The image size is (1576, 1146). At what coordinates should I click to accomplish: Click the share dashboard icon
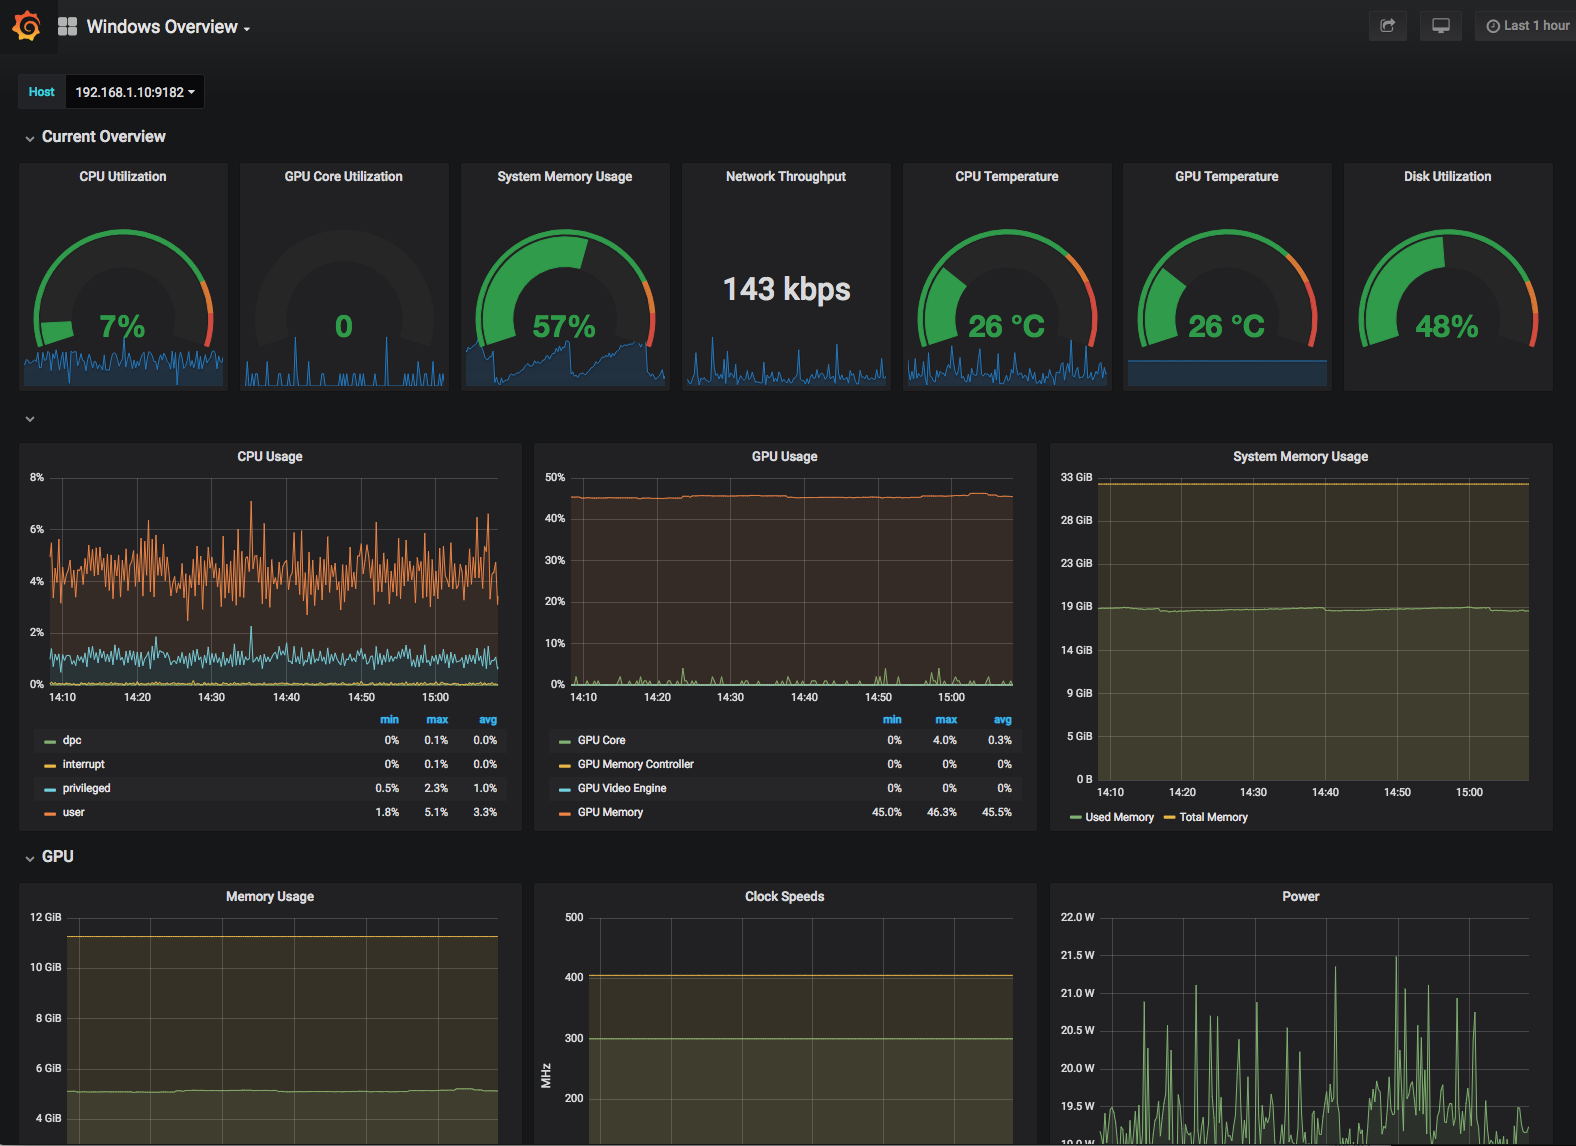(1387, 26)
